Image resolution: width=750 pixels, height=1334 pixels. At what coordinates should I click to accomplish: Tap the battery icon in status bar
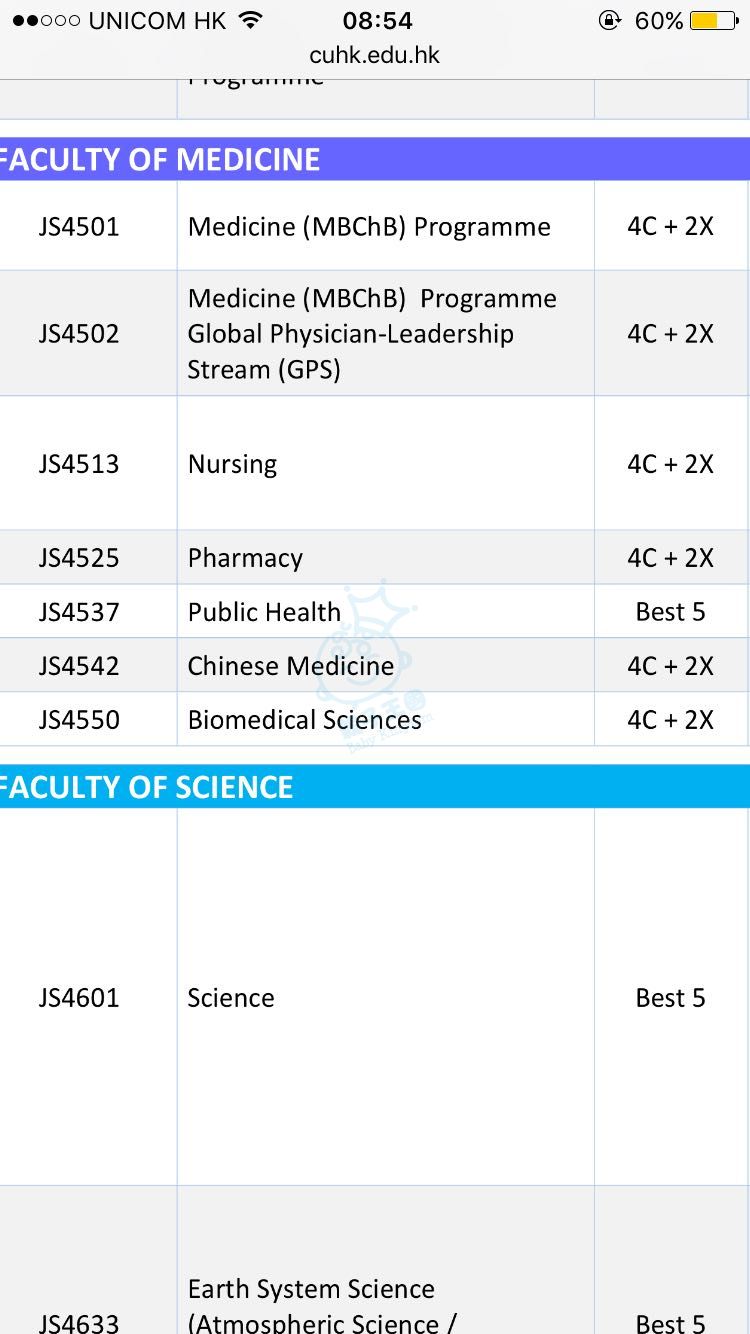[x=713, y=20]
